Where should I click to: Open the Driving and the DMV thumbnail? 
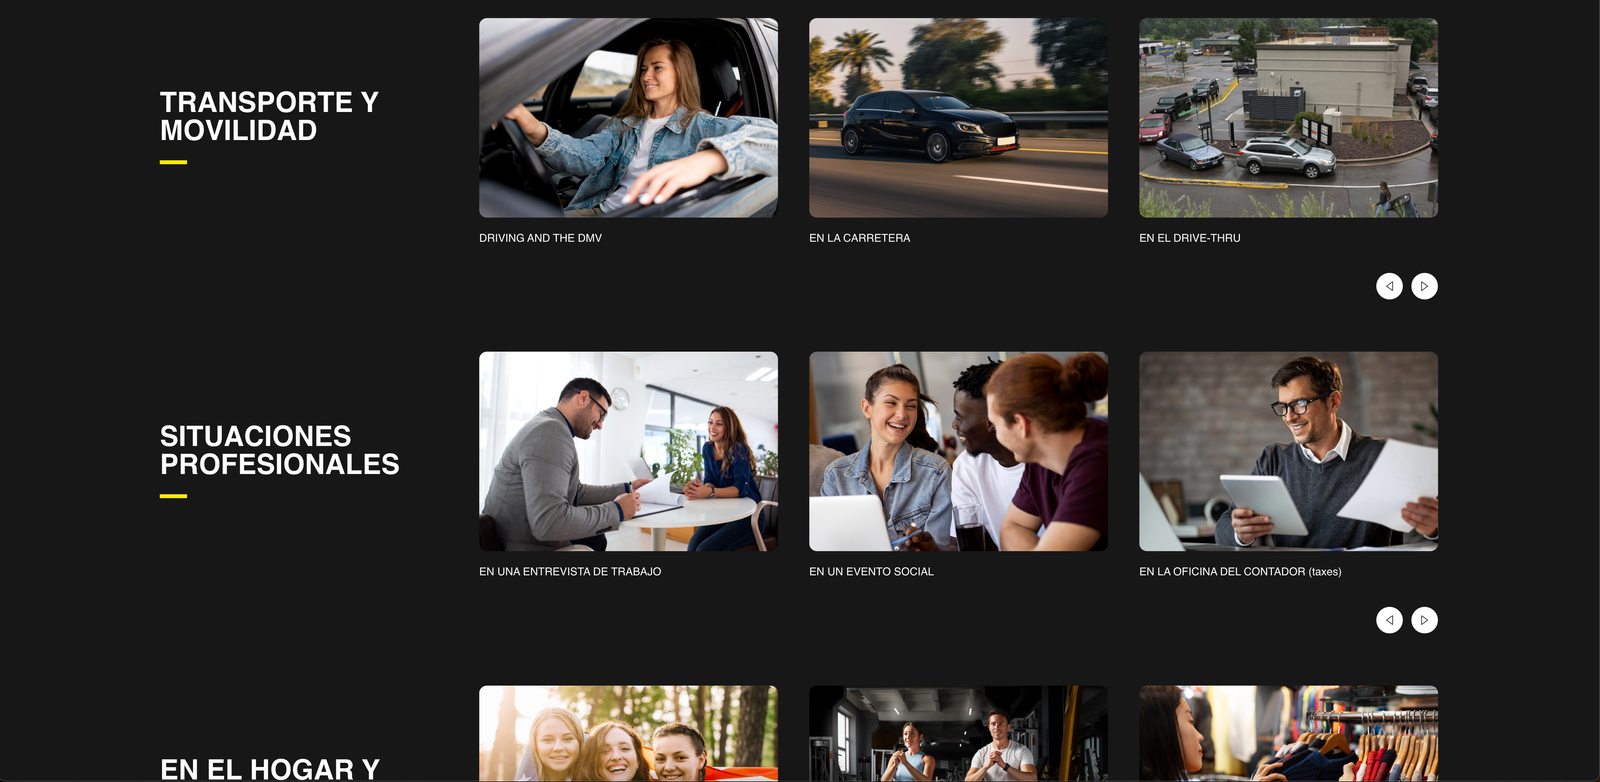pos(628,118)
